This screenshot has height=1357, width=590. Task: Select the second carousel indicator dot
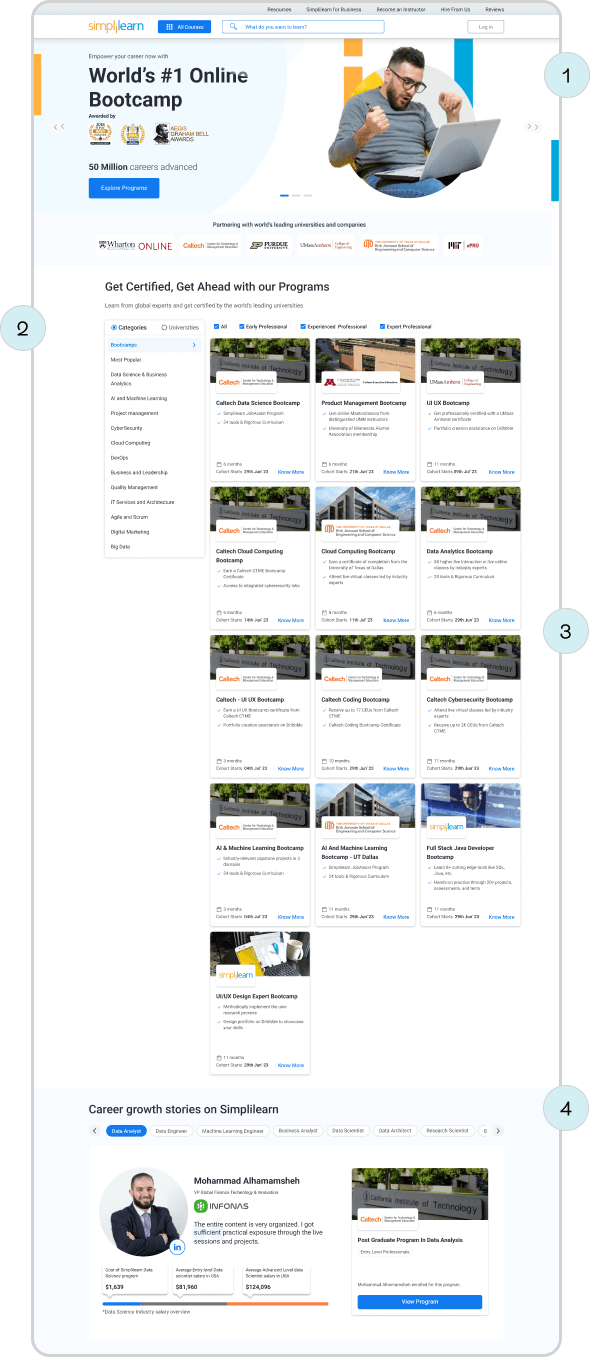[x=296, y=195]
